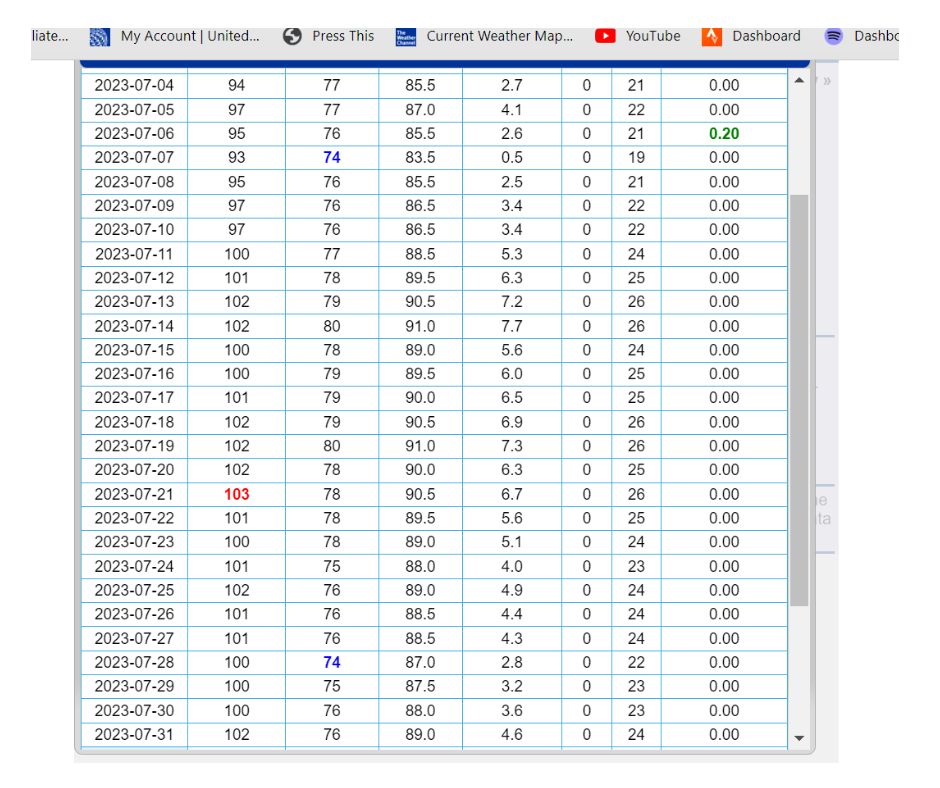Click the 0.5 value in the 2023-07-07 row
940x788 pixels.
point(511,158)
